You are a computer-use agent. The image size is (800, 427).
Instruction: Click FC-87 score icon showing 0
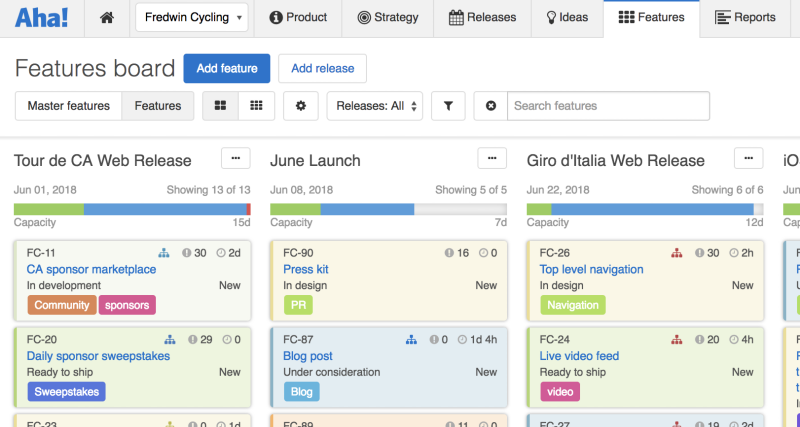tap(434, 339)
